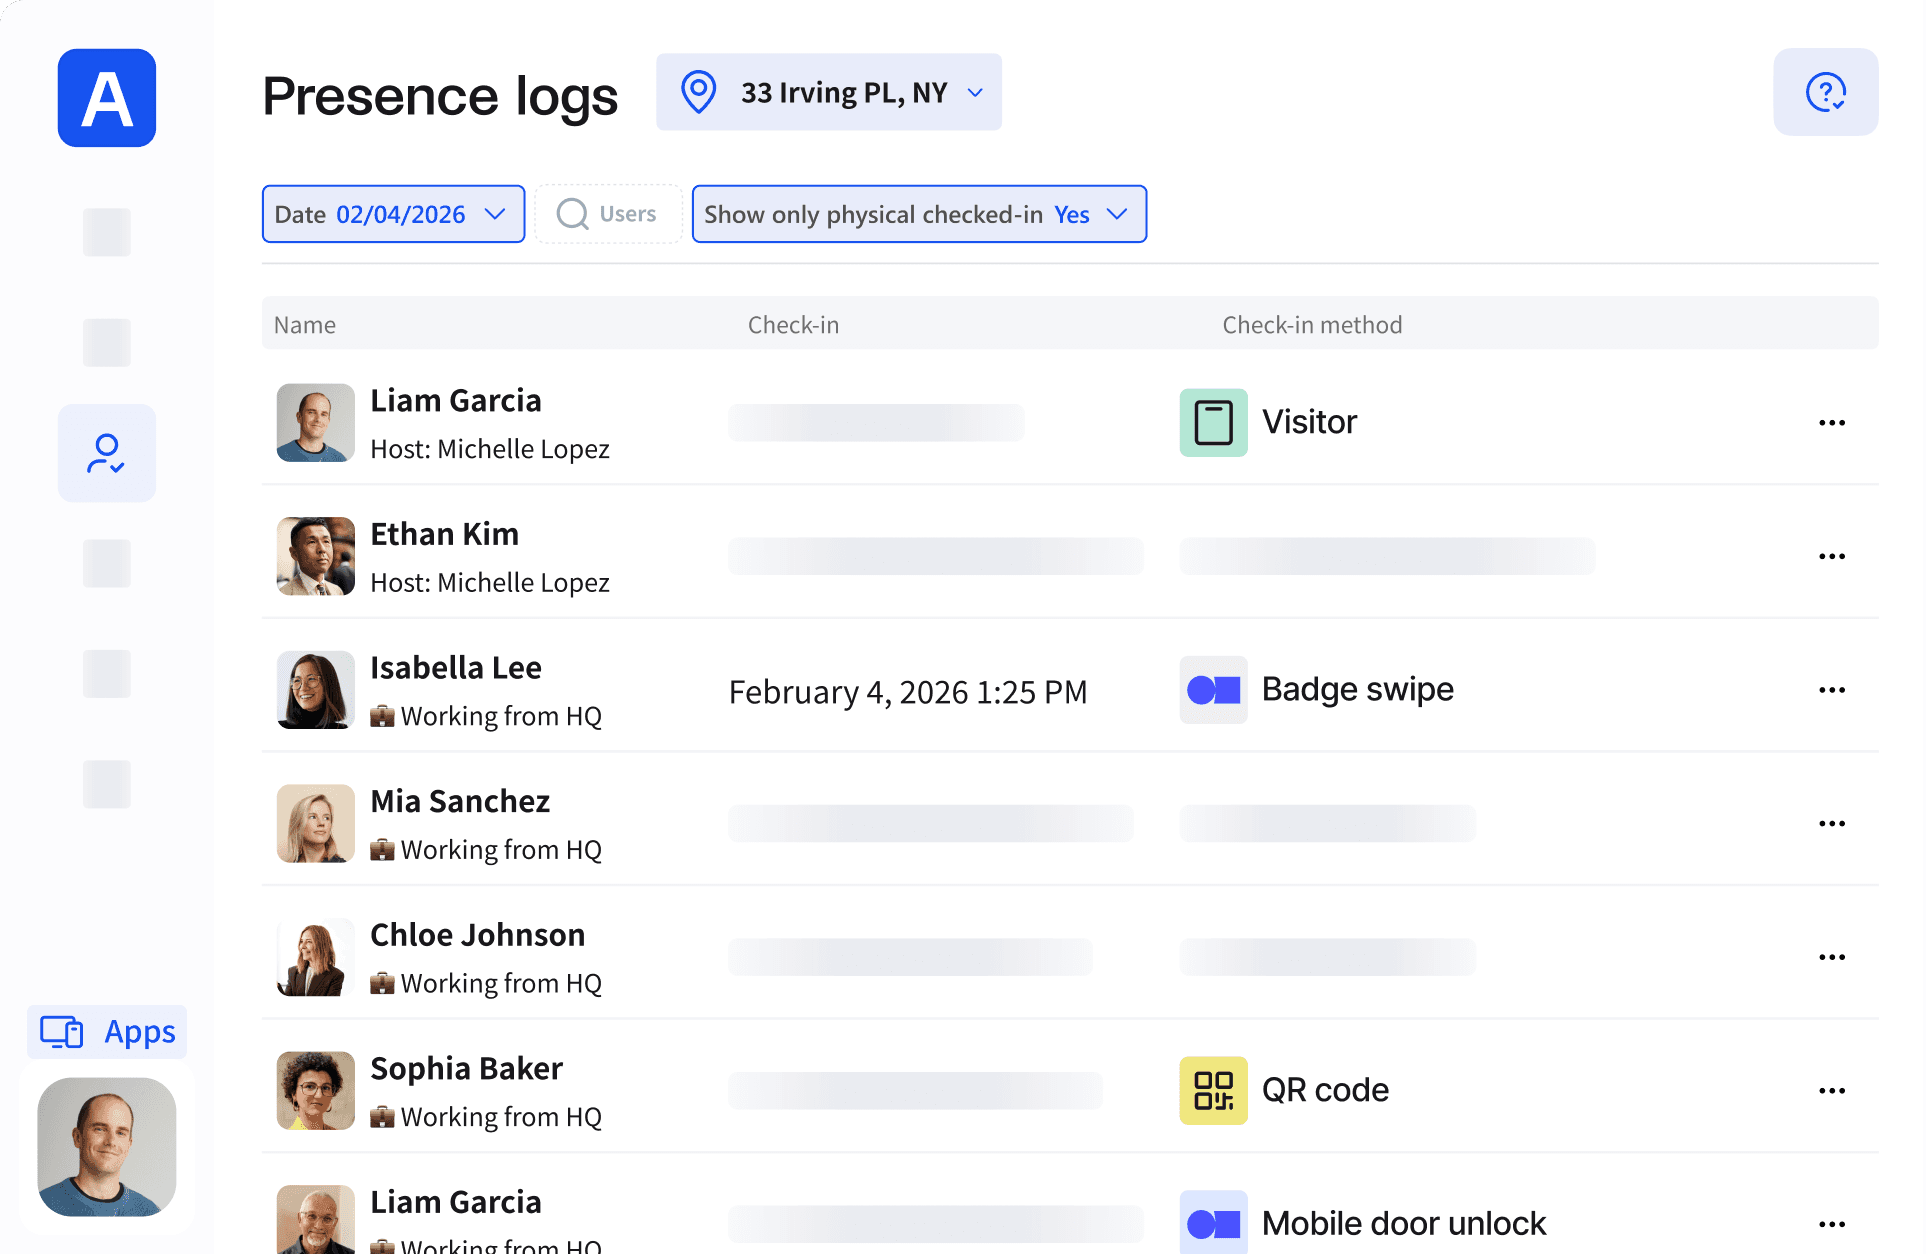
Task: Click Ethan Kim's profile photo
Action: point(315,556)
